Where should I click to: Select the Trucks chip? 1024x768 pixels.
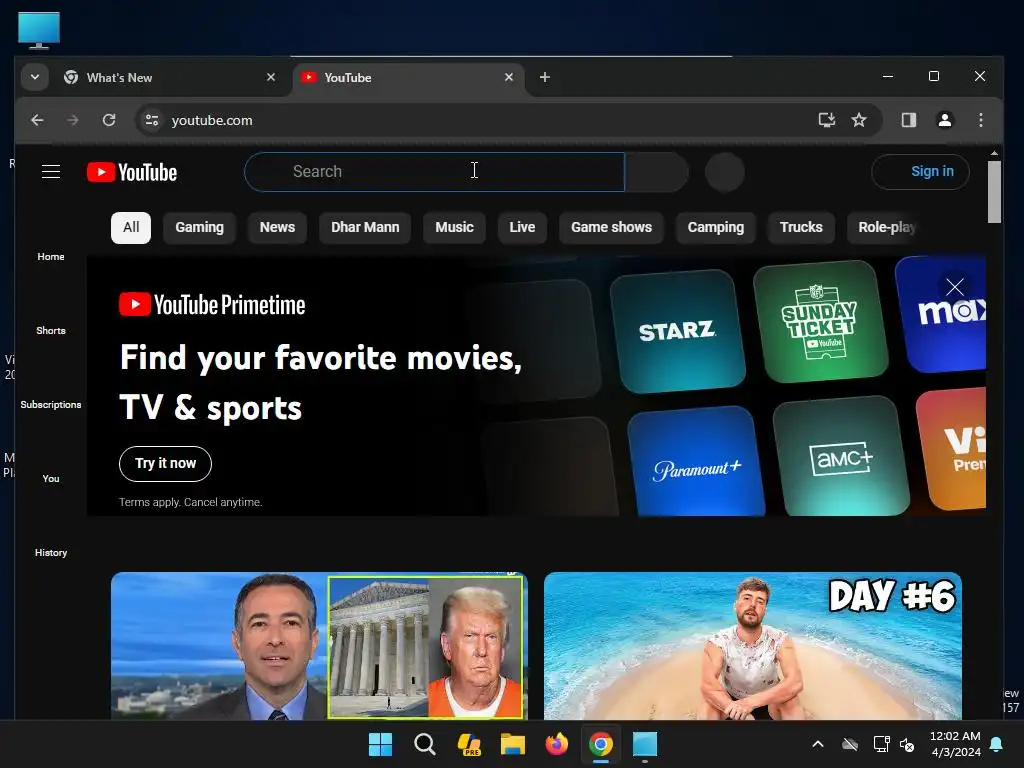click(801, 227)
